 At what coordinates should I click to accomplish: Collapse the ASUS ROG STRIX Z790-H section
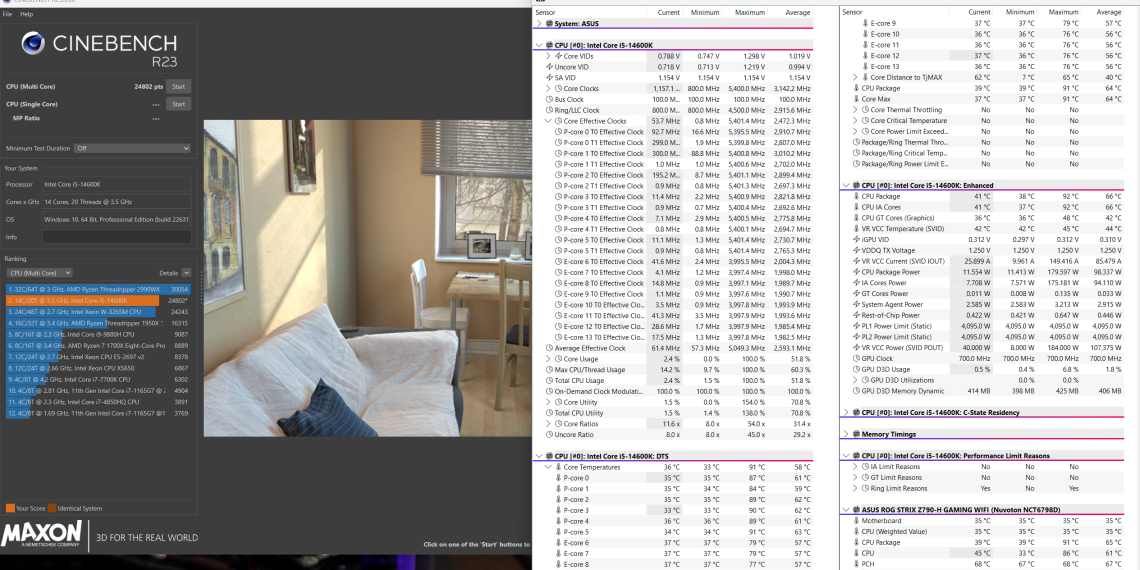click(846, 510)
